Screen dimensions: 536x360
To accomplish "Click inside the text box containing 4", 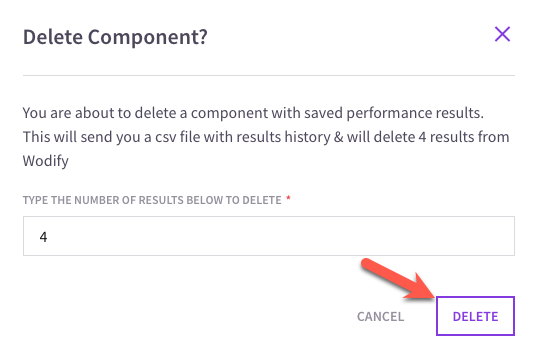I will coord(269,236).
